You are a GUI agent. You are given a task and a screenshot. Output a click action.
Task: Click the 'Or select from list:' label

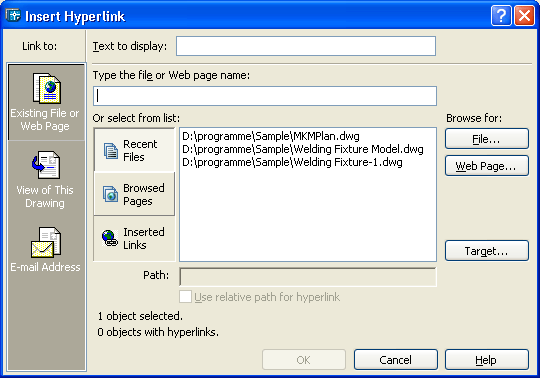point(136,118)
